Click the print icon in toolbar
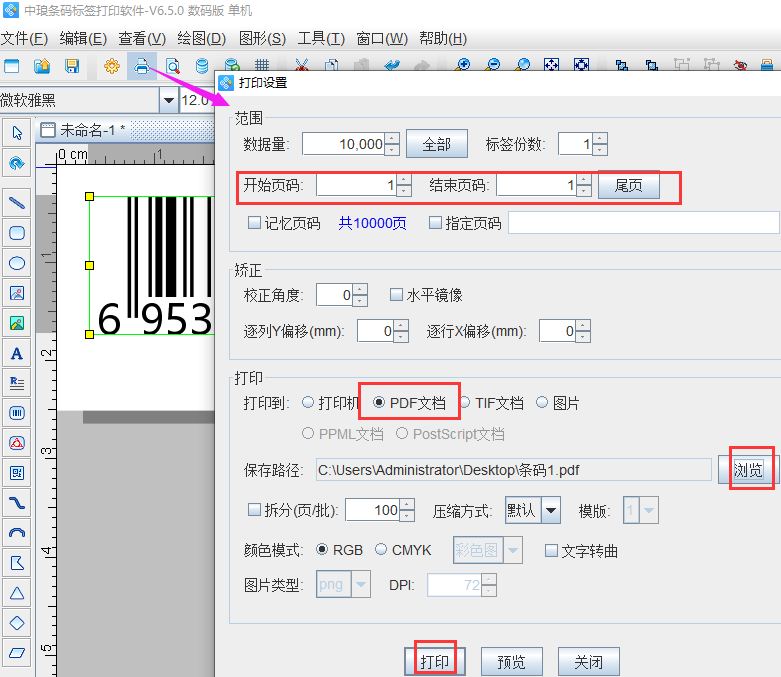781x677 pixels. point(142,66)
